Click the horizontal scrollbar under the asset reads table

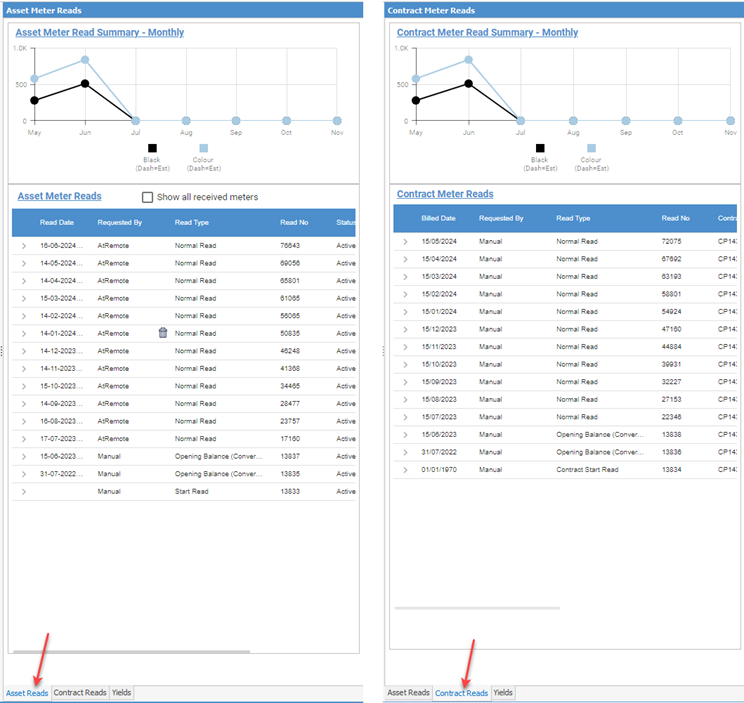131,652
